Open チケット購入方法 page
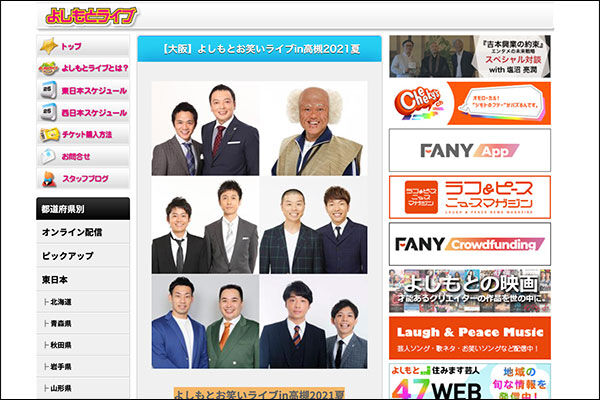The image size is (600, 400). tap(83, 134)
